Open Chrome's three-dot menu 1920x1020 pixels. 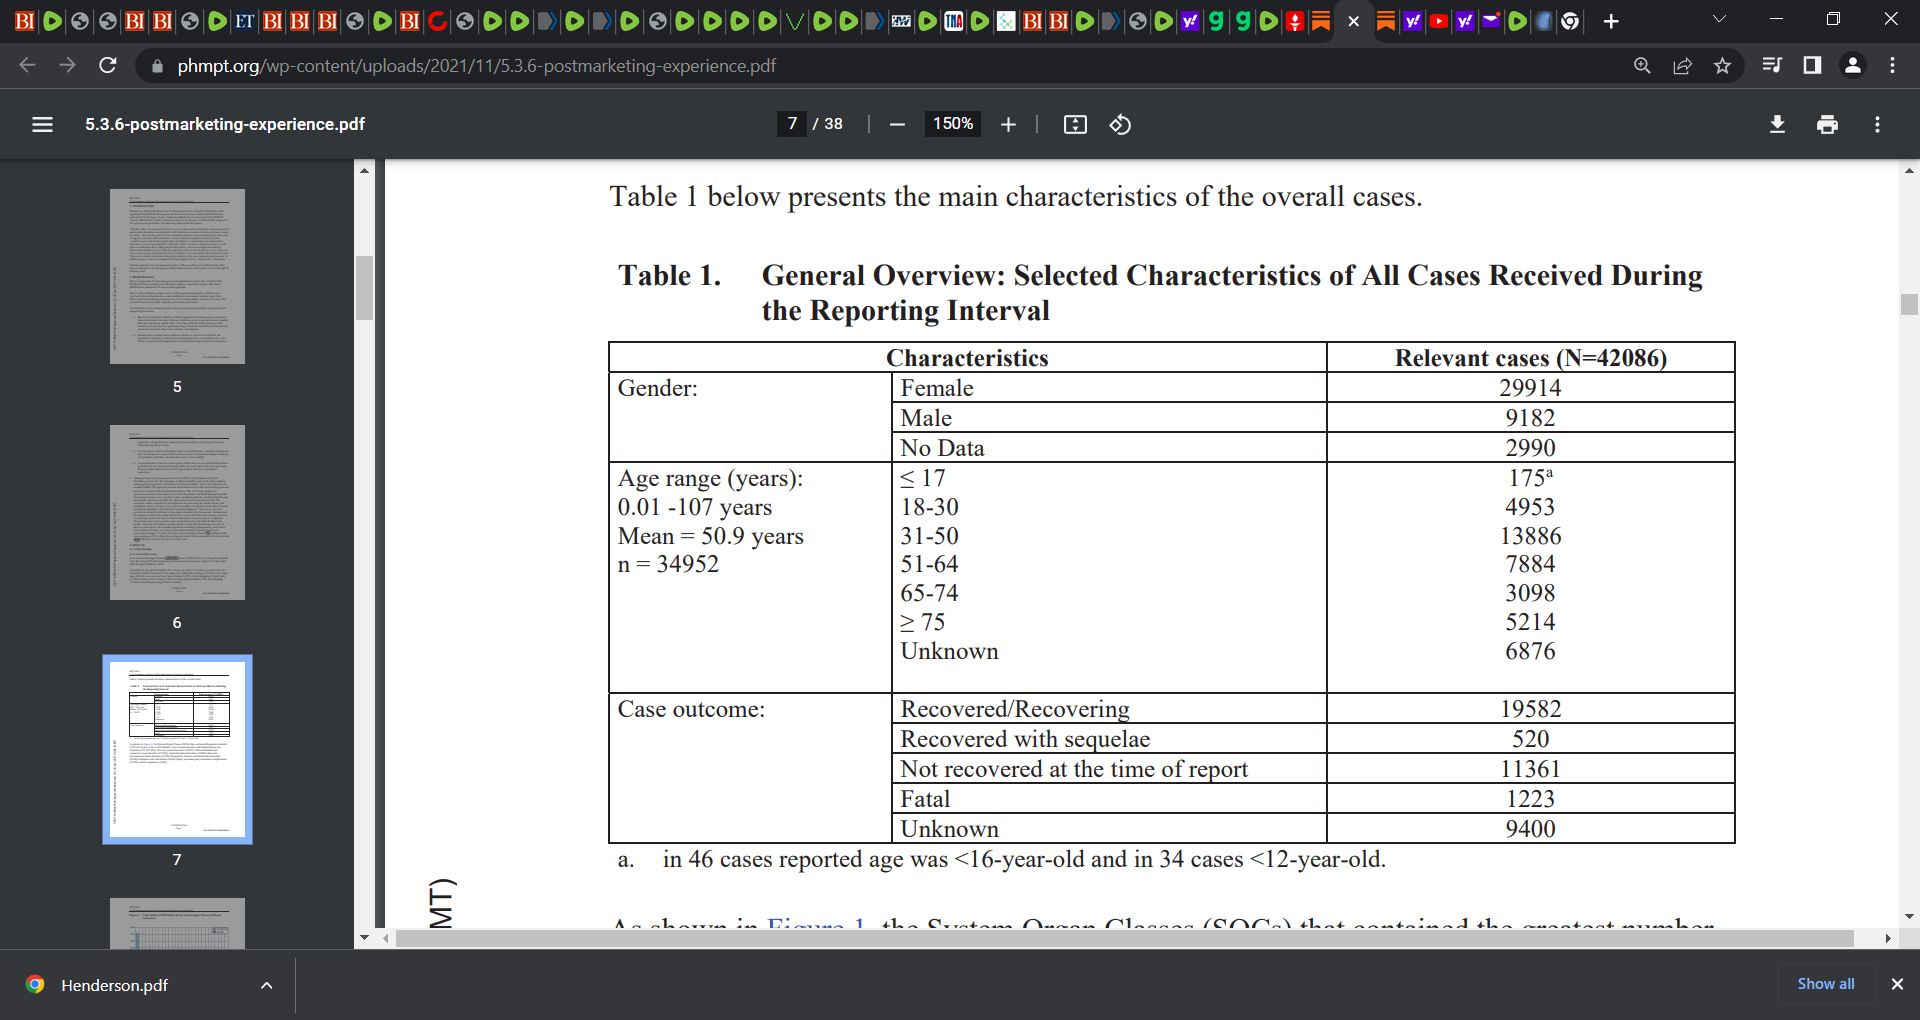[1892, 65]
